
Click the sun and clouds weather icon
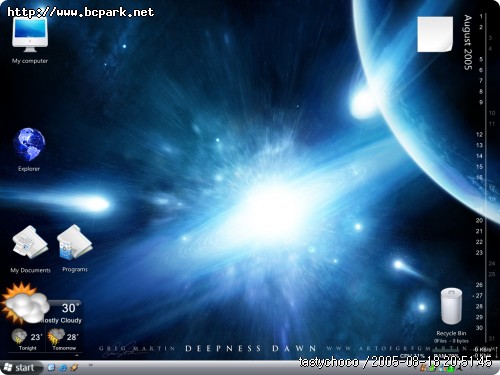(25, 303)
